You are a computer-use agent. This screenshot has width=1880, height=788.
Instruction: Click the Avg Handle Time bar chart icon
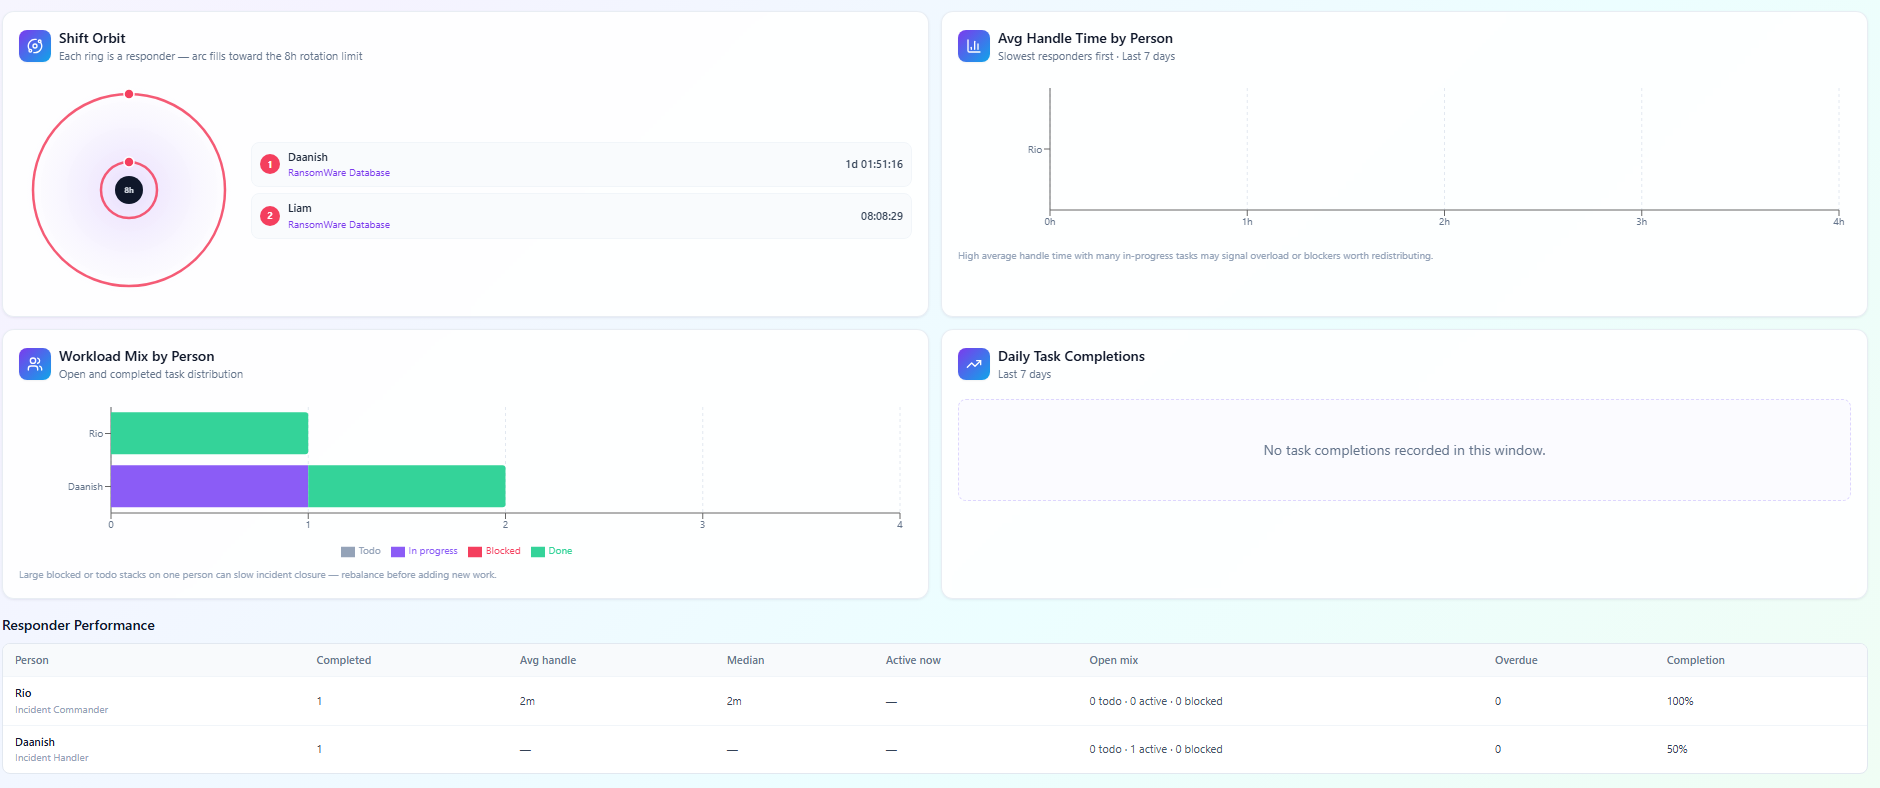pyautogui.click(x=974, y=46)
